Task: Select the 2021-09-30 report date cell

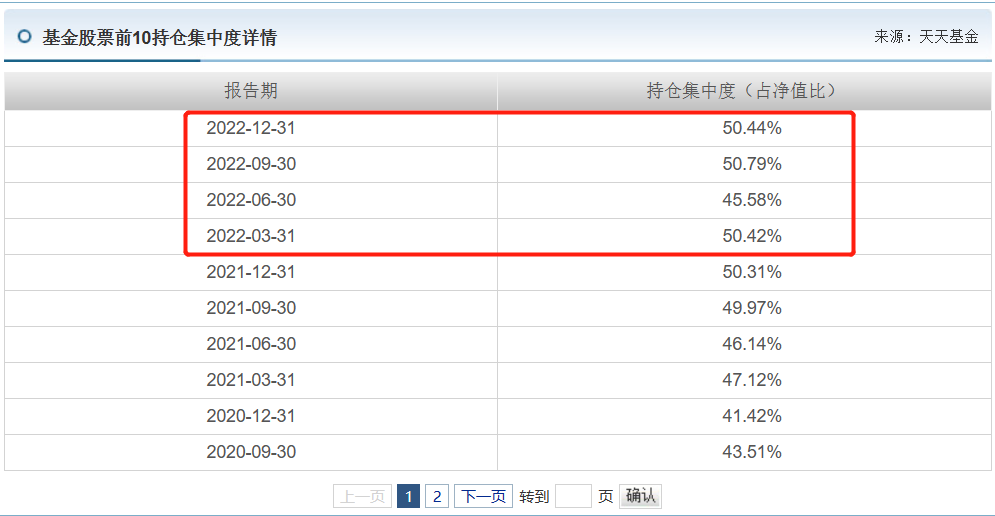Action: click(x=251, y=308)
